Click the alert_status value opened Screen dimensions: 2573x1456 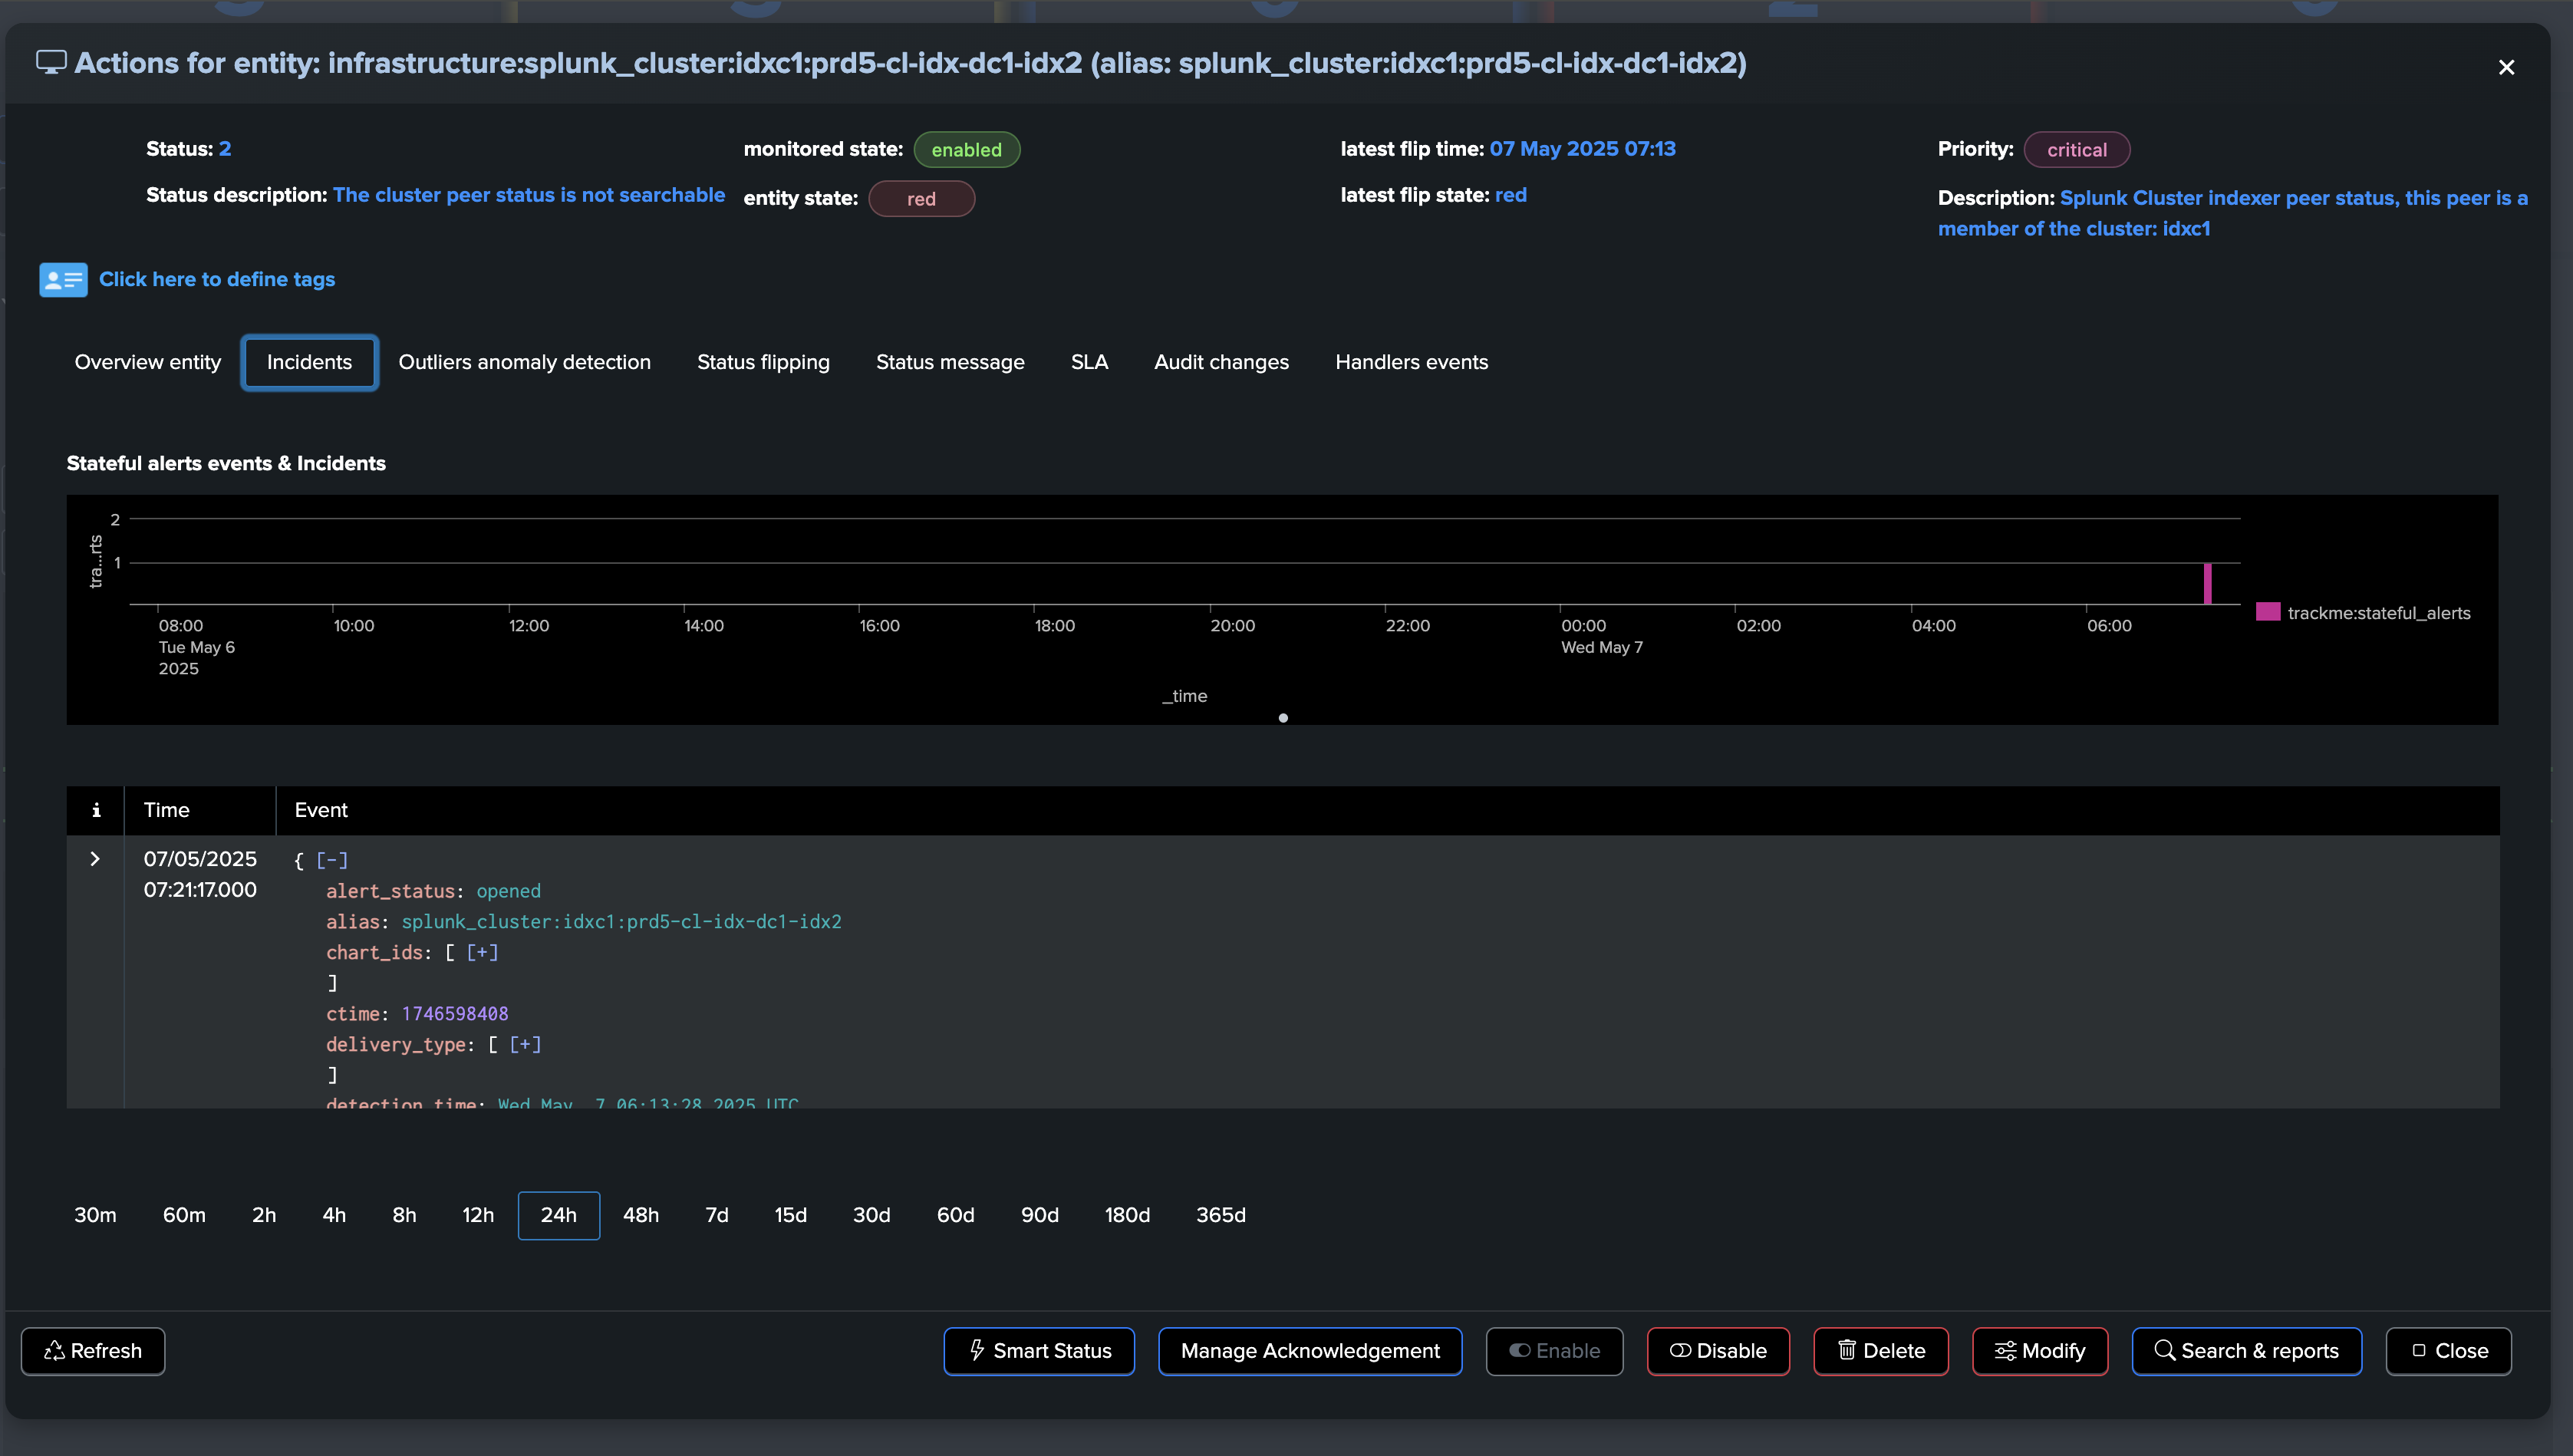point(508,891)
